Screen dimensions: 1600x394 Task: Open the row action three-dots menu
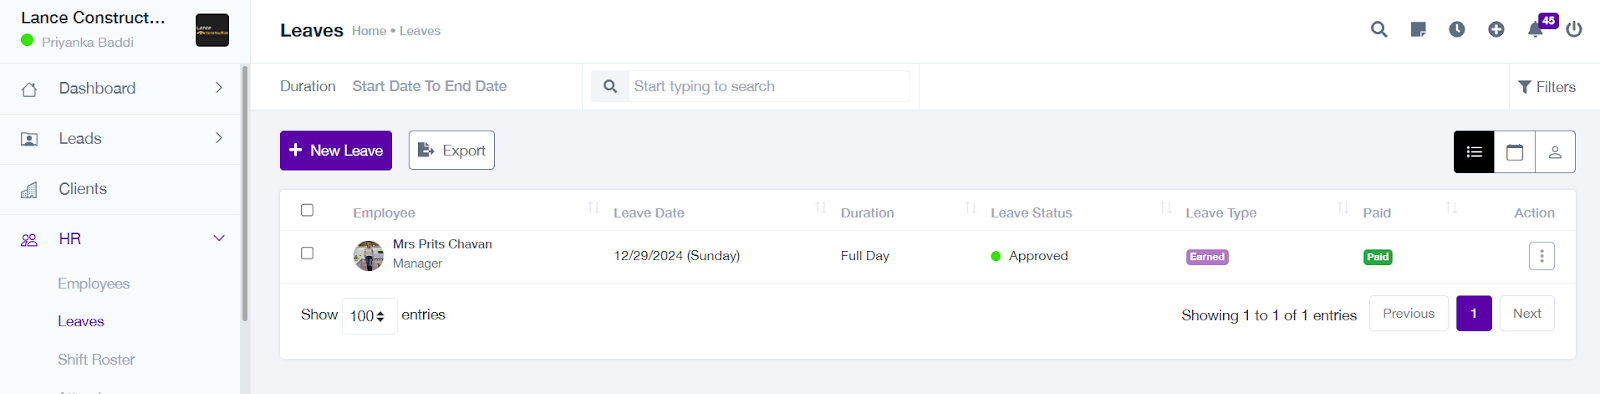pyautogui.click(x=1542, y=256)
